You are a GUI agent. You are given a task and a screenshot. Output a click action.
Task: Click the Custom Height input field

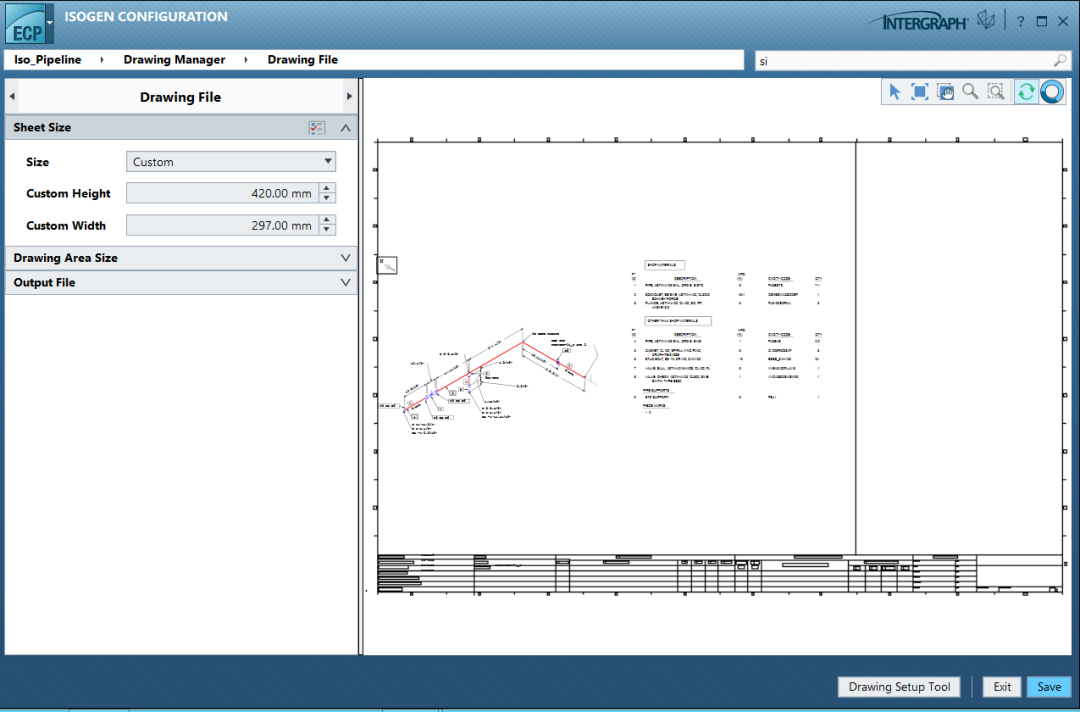click(222, 193)
